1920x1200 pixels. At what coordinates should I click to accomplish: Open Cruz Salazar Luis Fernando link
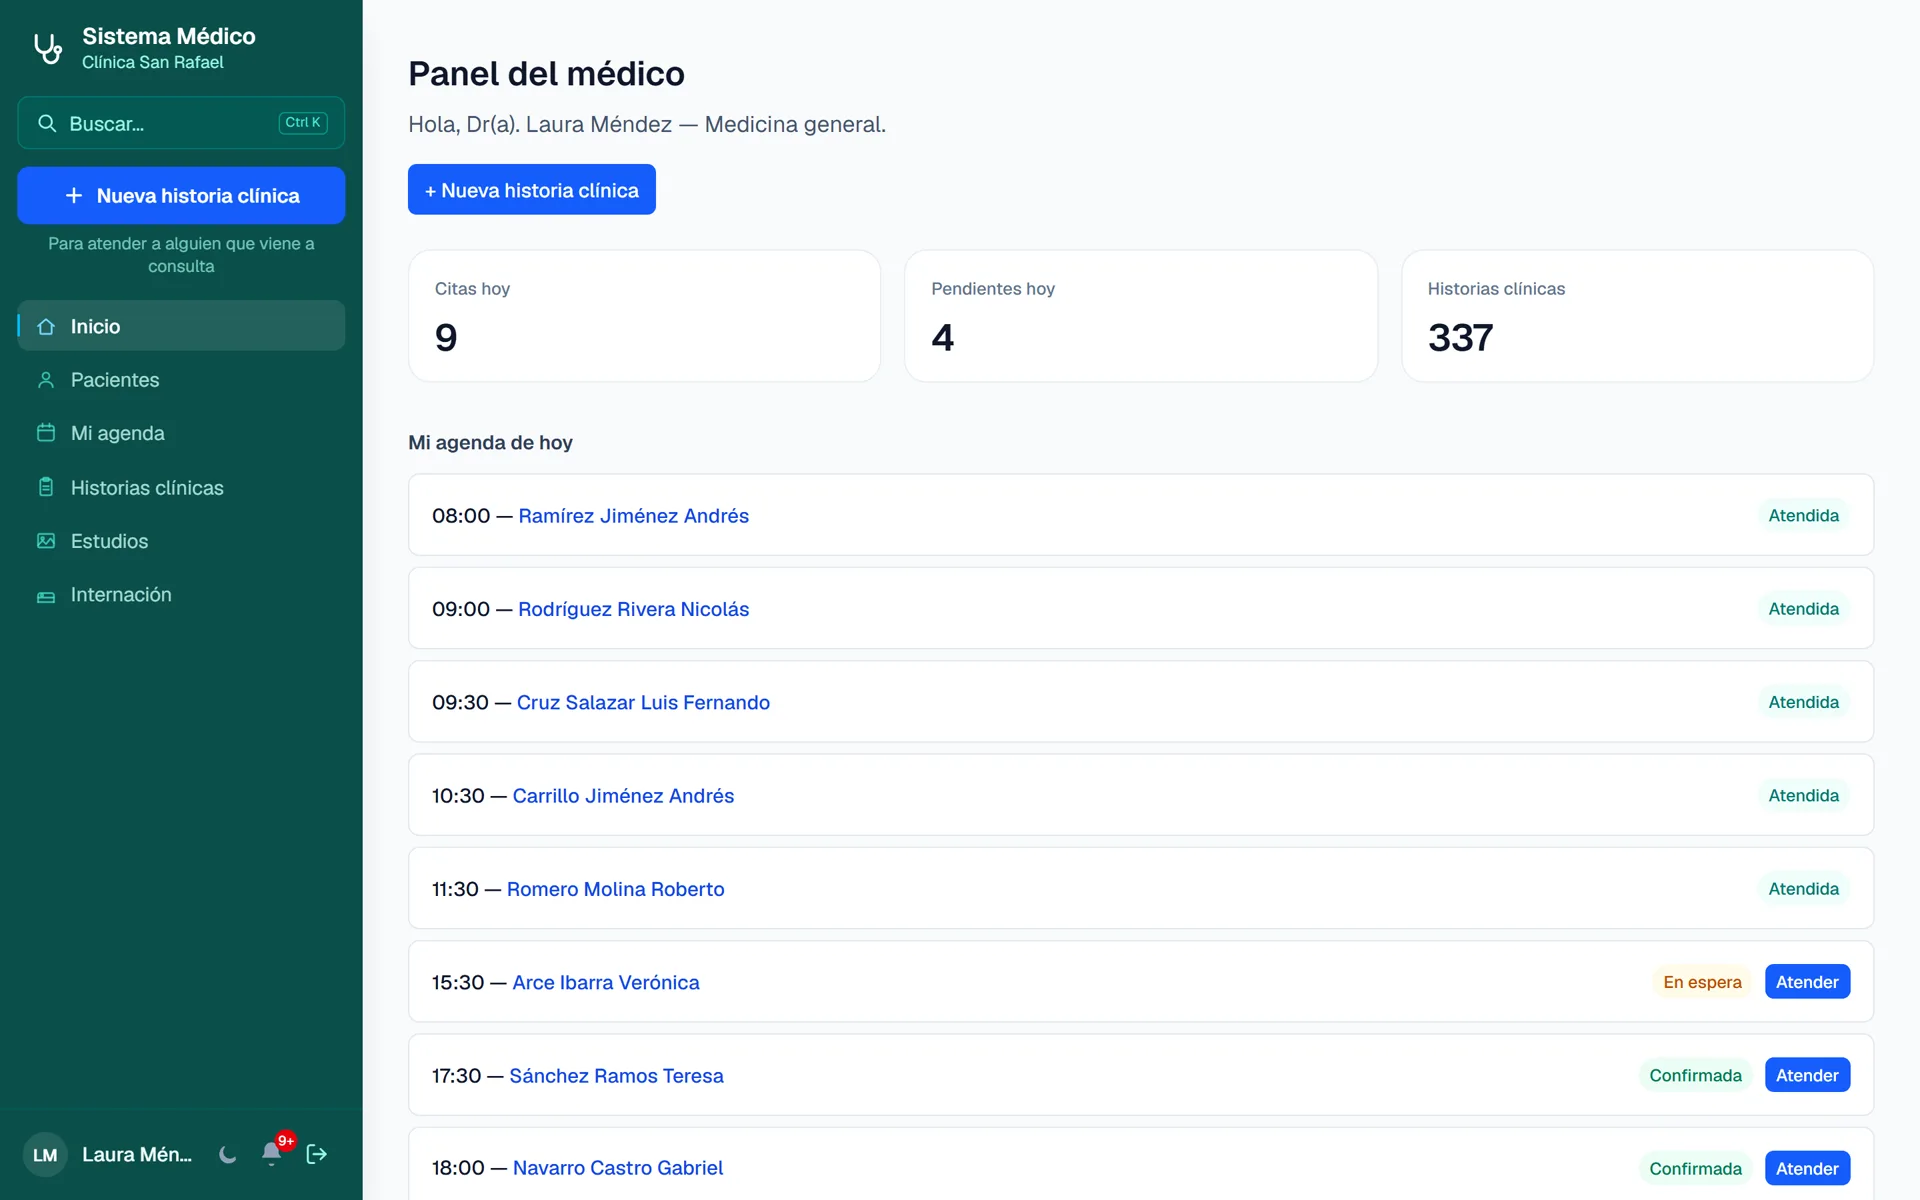click(x=643, y=702)
